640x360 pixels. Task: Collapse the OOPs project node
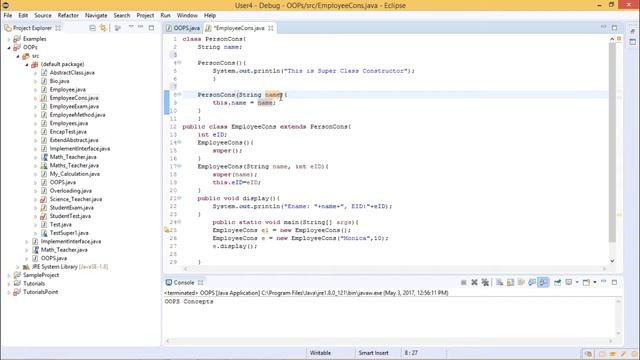point(9,47)
